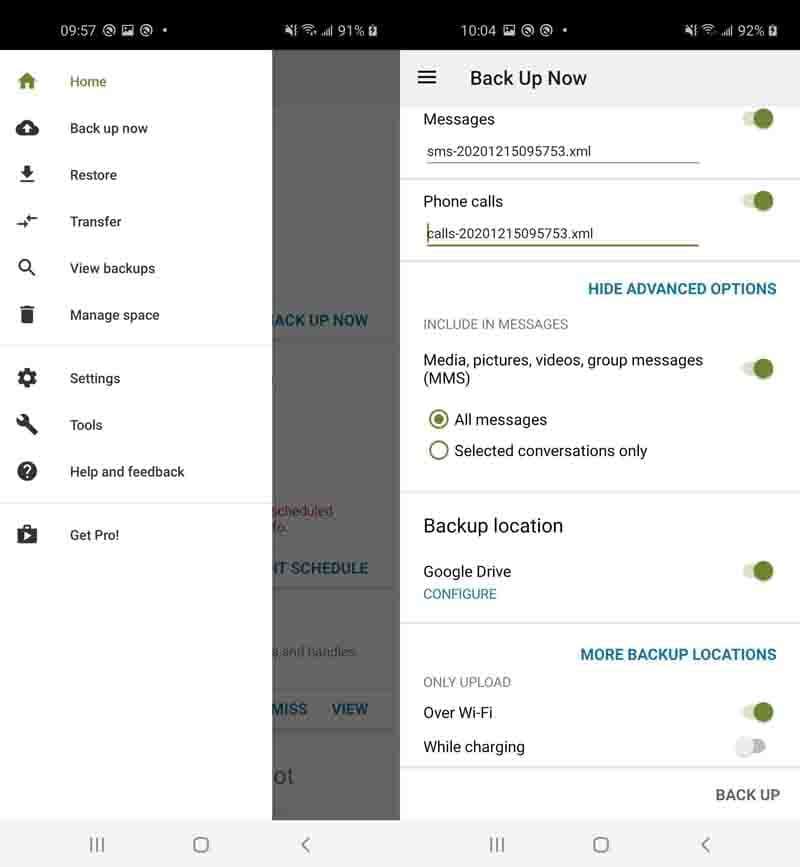Click the Manage space trash icon

(x=27, y=314)
